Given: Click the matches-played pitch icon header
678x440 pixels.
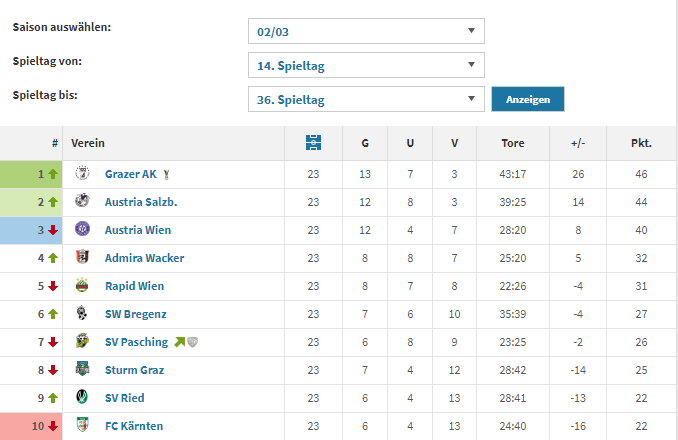Looking at the screenshot, I should point(313,143).
